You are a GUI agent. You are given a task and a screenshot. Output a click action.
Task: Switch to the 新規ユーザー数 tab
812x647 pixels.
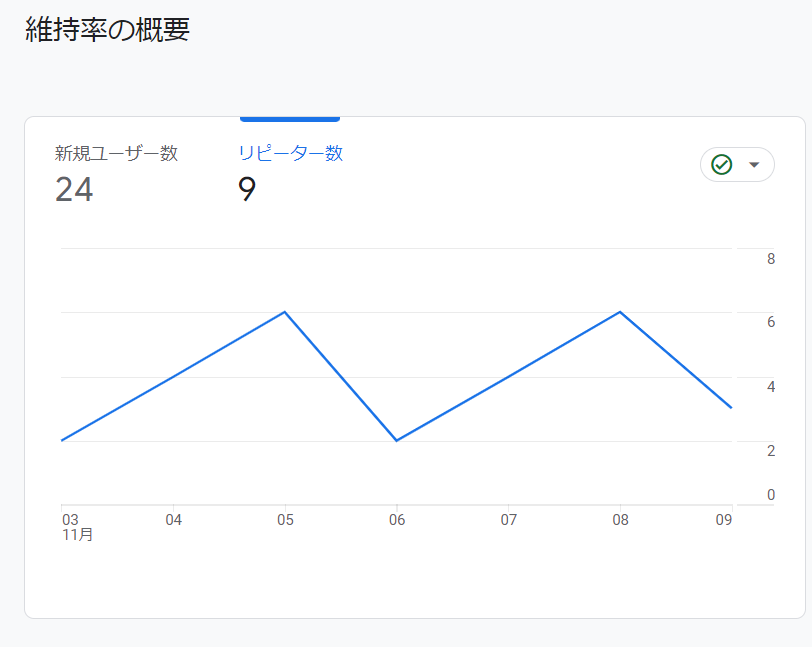pyautogui.click(x=116, y=153)
